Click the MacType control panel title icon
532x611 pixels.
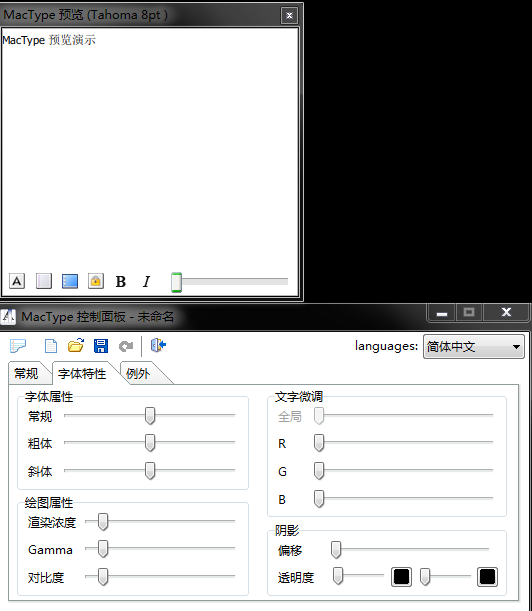pyautogui.click(x=8, y=317)
